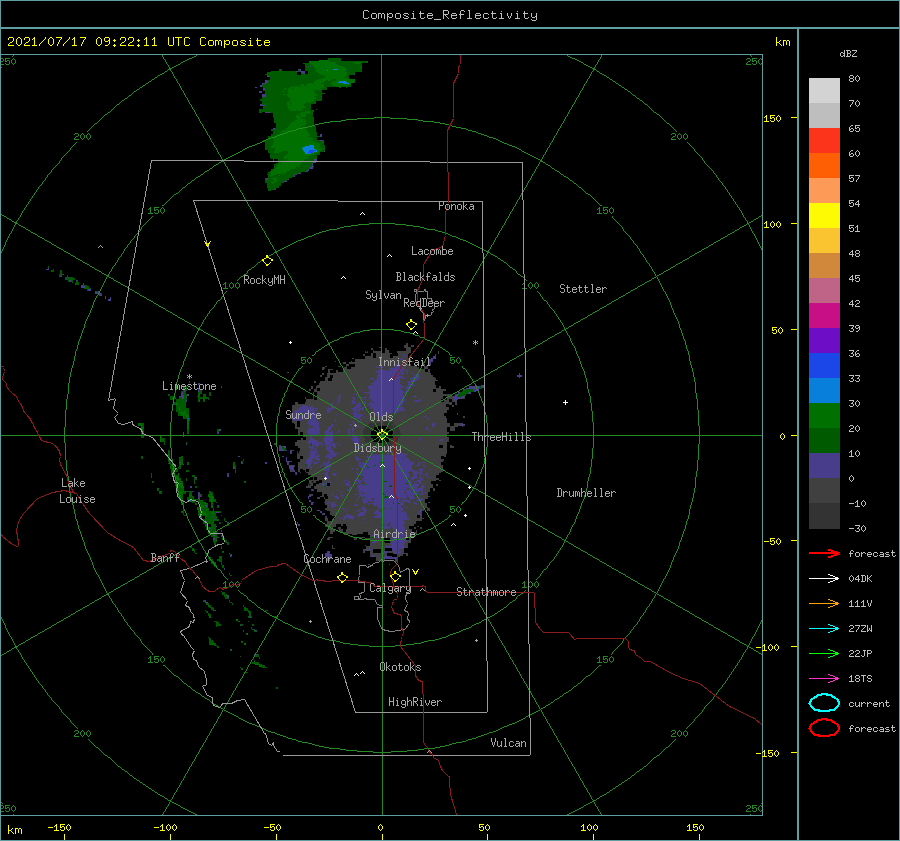This screenshot has width=900, height=841.
Task: Click the Sundre city label
Action: click(303, 414)
